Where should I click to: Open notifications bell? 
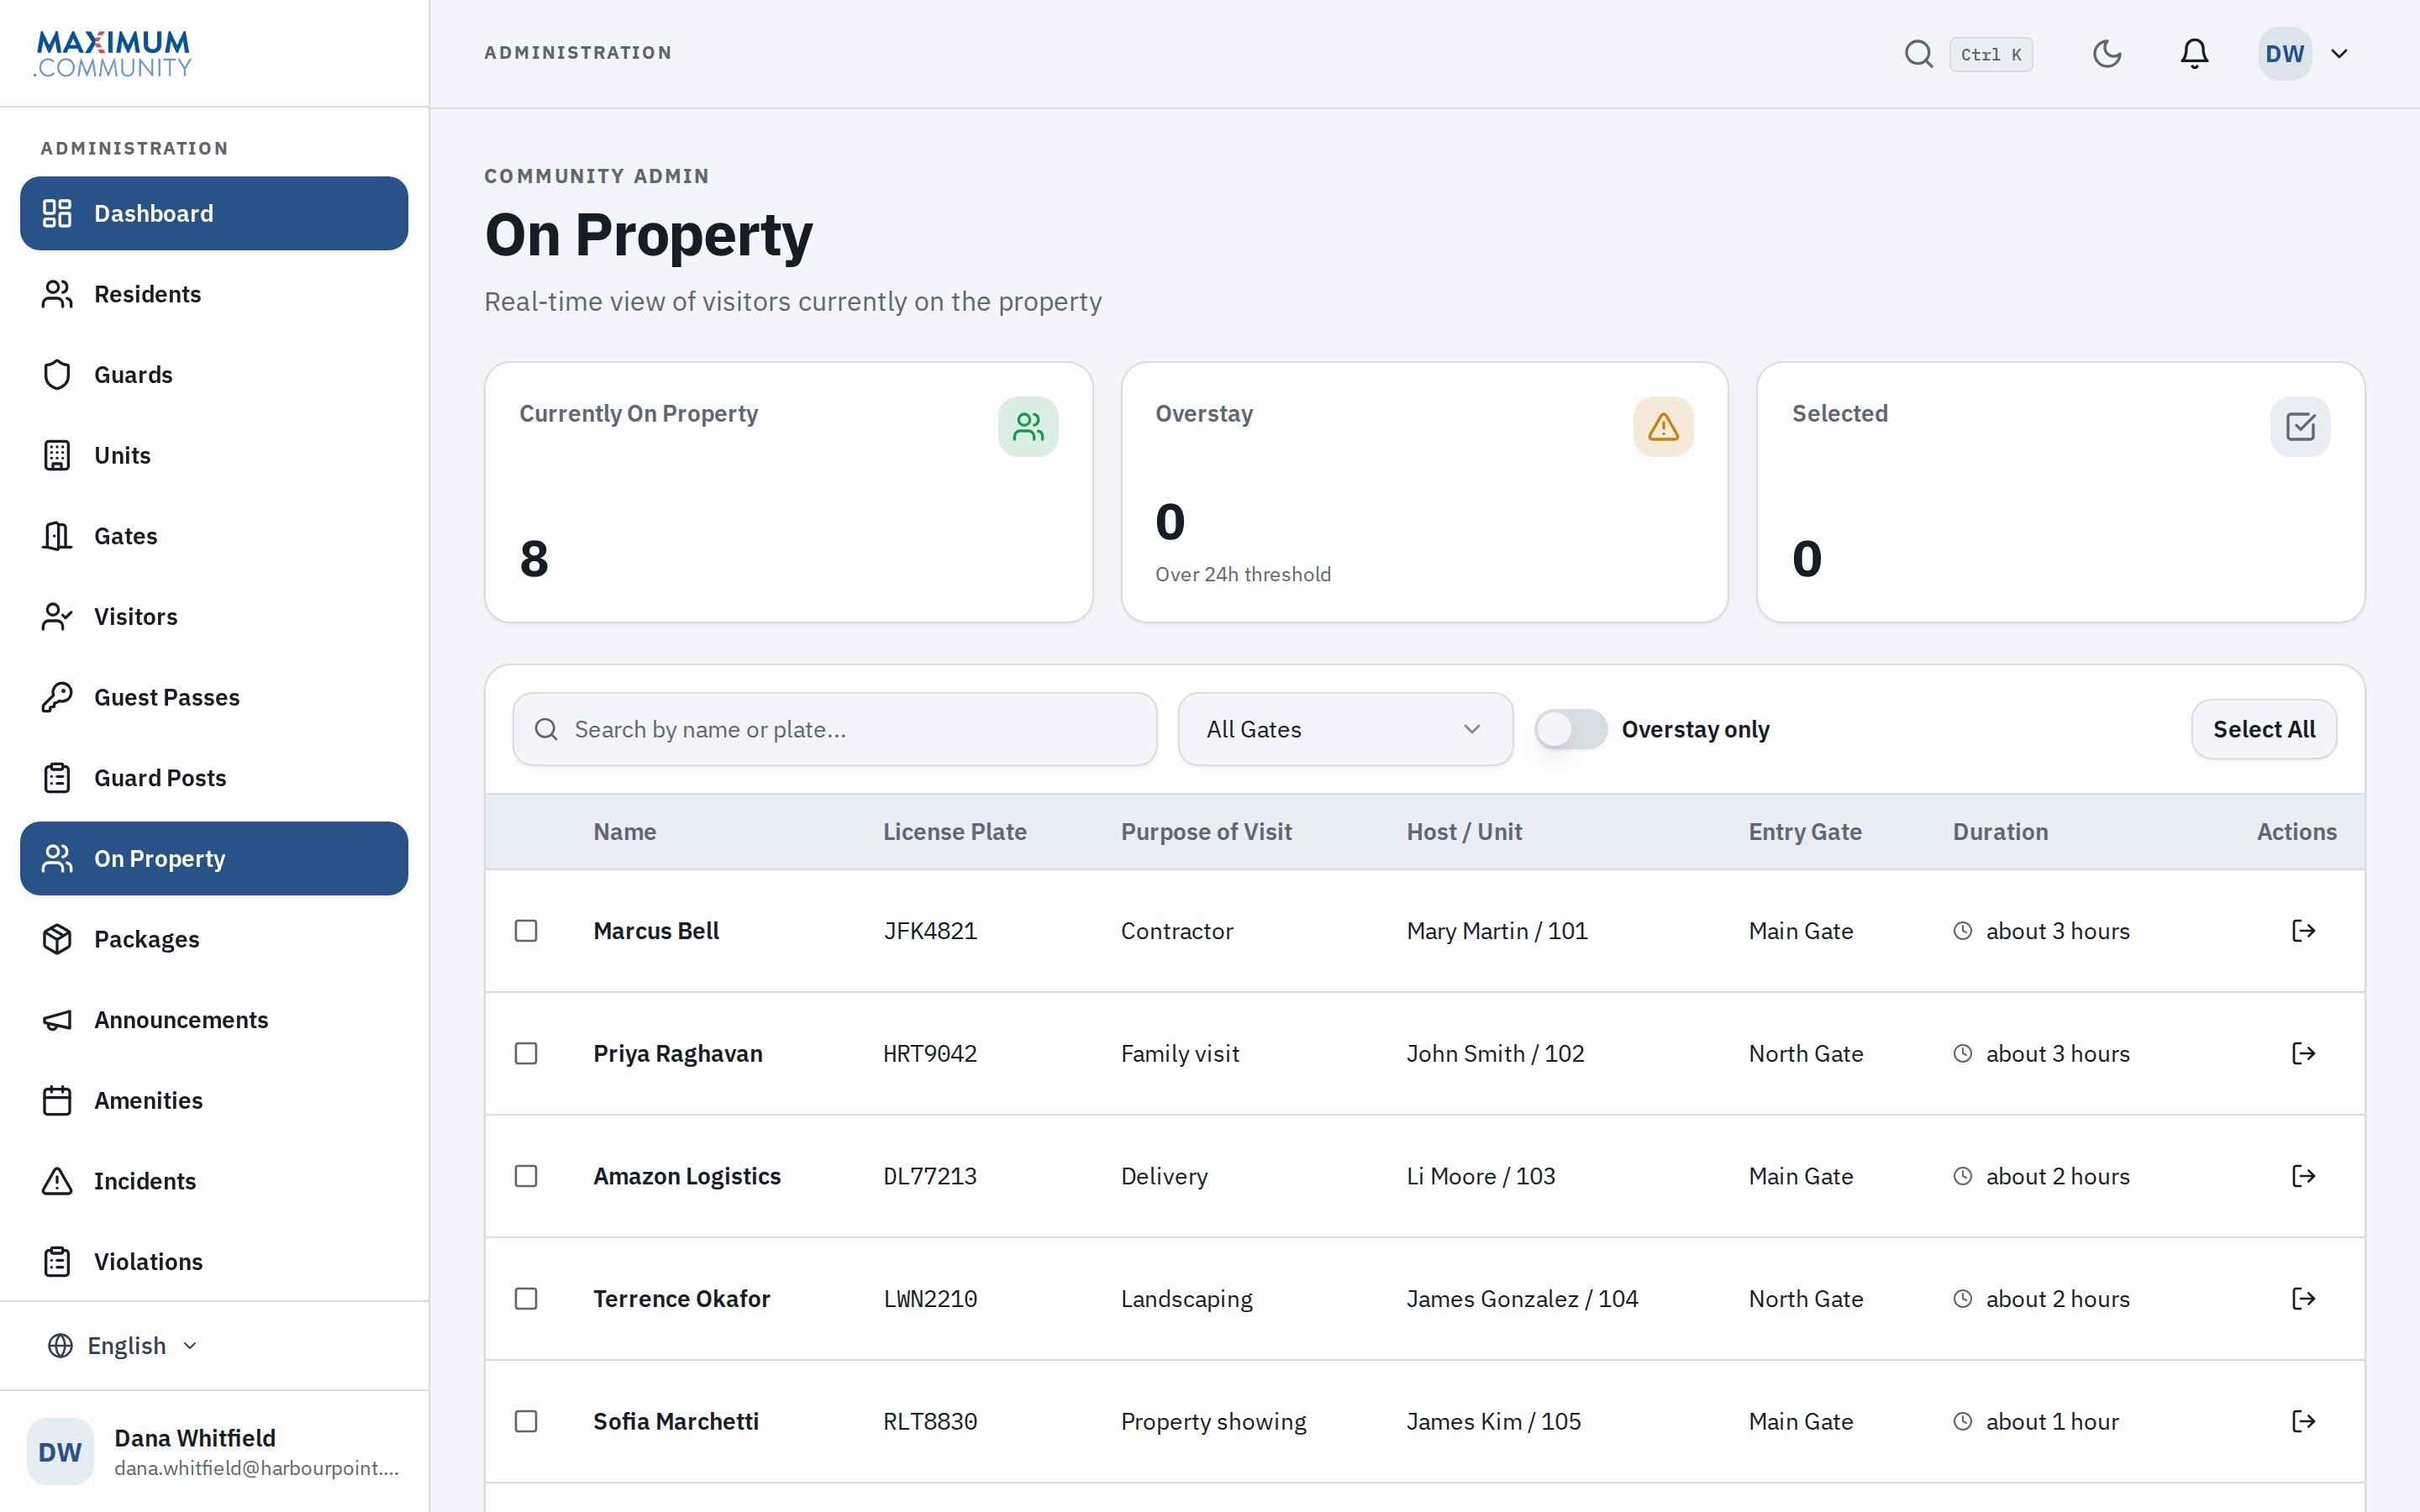click(x=2194, y=54)
